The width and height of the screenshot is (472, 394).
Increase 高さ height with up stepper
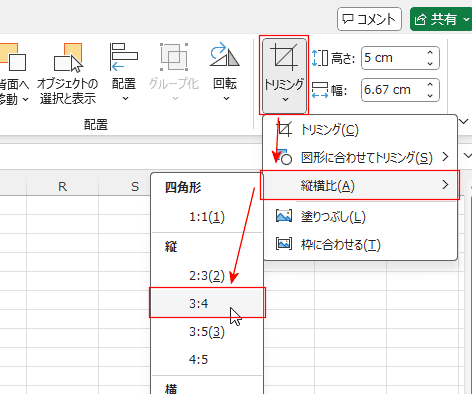click(x=430, y=53)
